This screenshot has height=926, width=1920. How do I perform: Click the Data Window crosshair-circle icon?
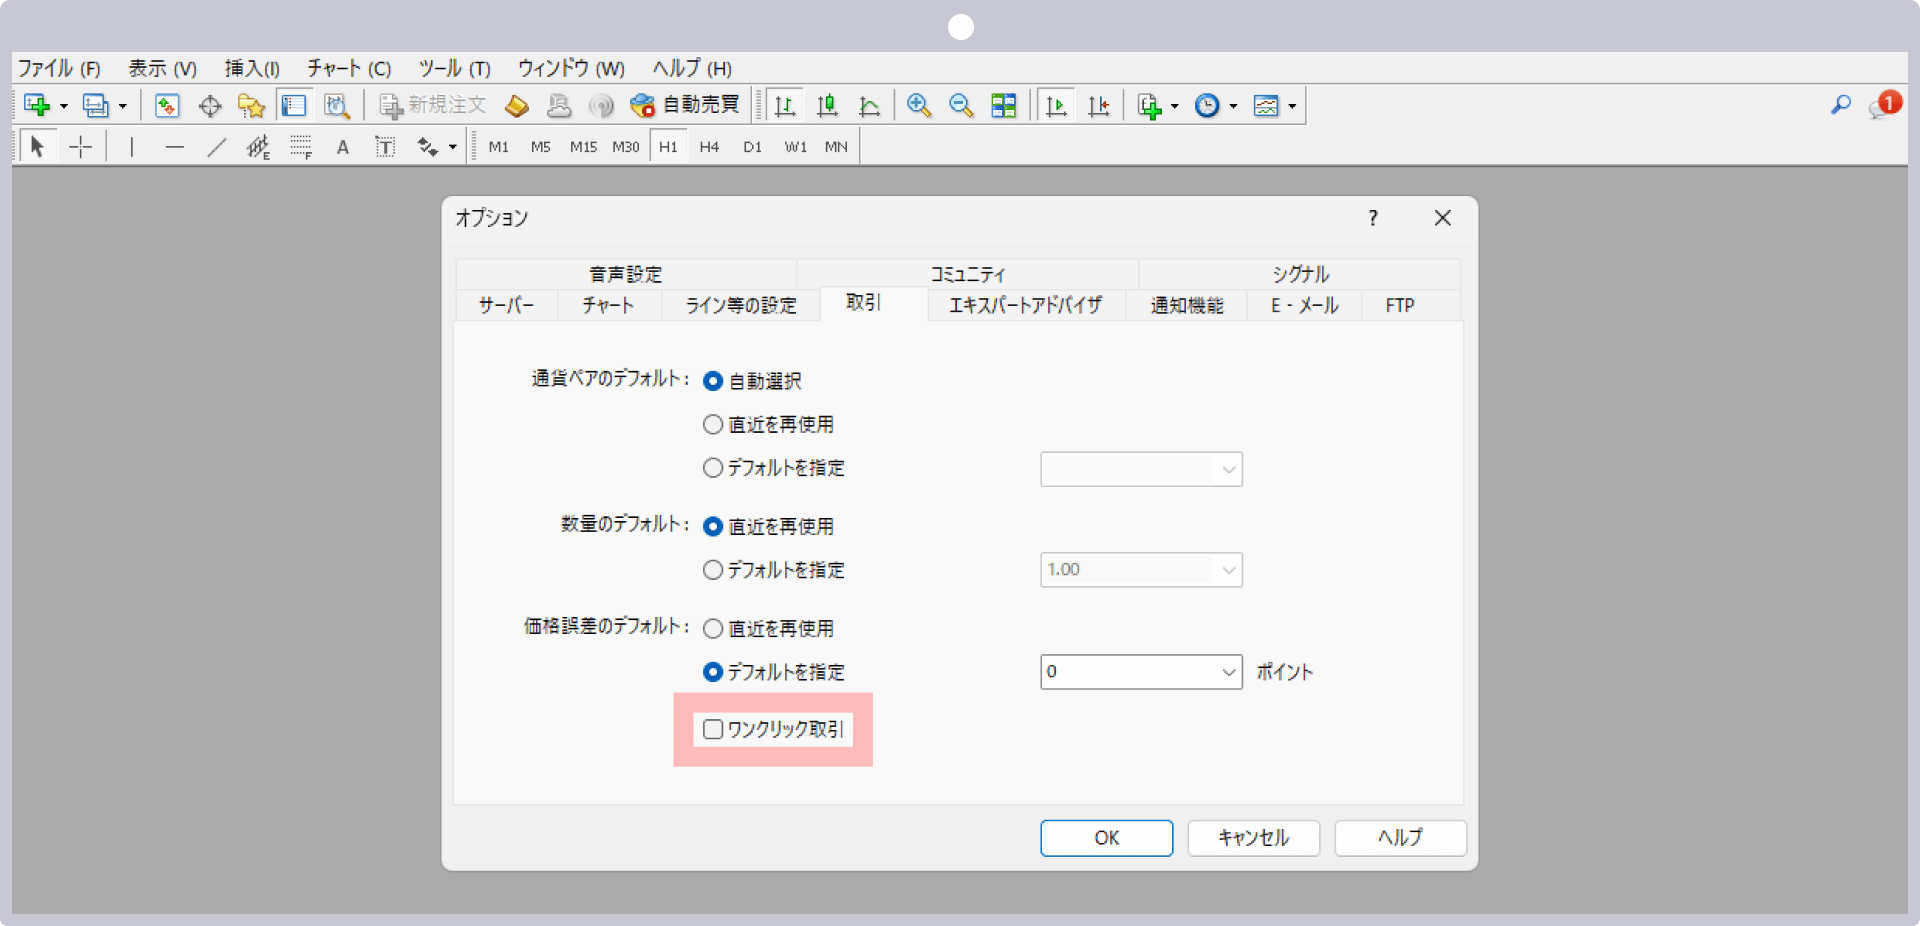coord(210,105)
